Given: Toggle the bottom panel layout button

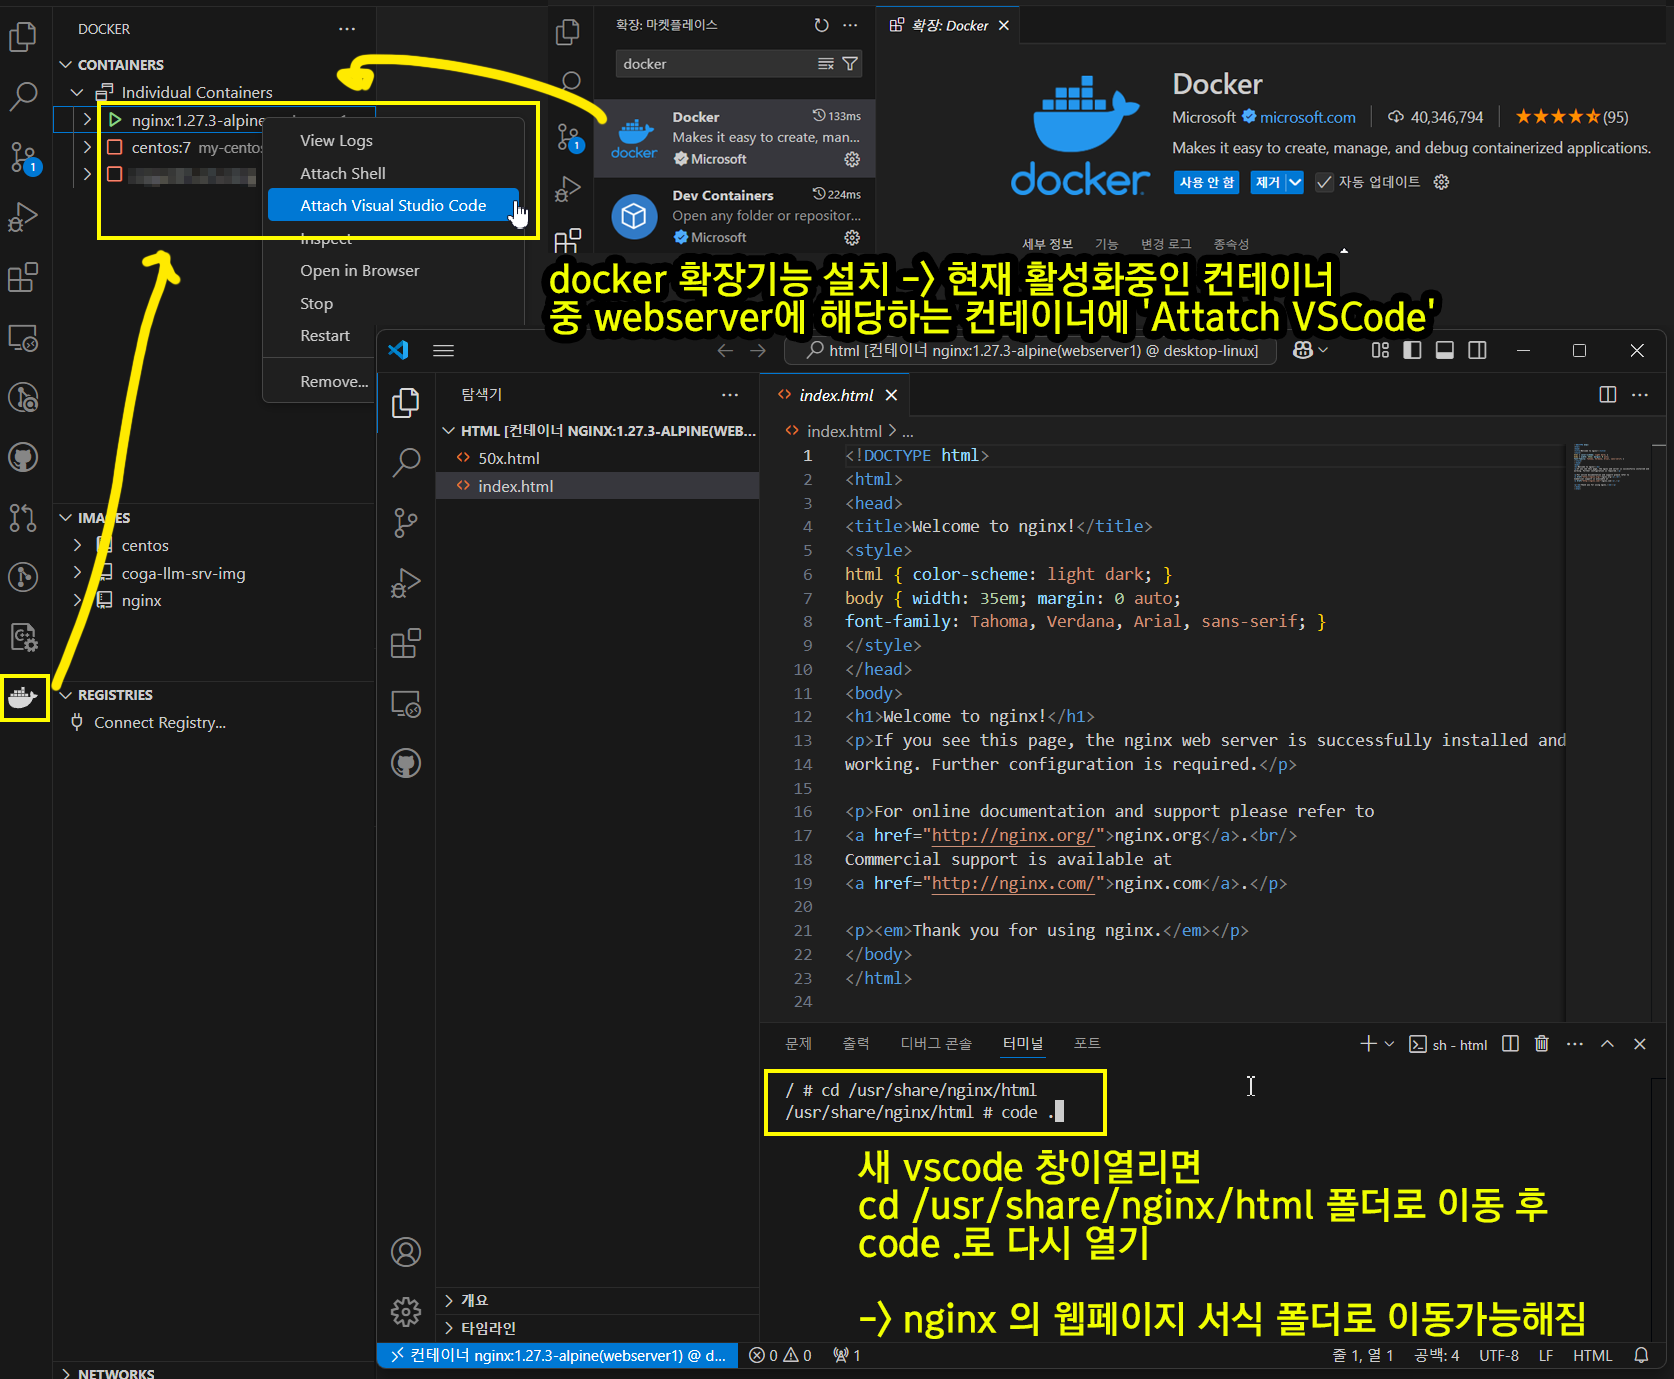Looking at the screenshot, I should (1445, 350).
